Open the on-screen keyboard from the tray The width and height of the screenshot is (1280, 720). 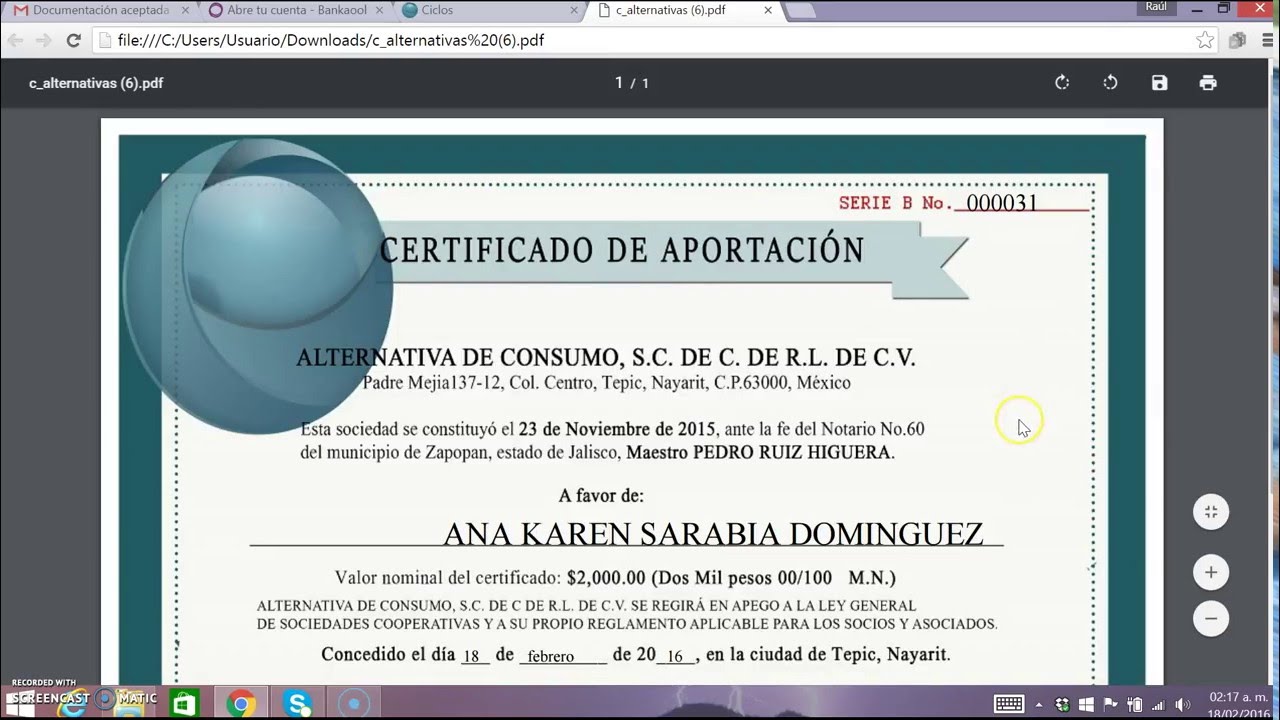1008,704
